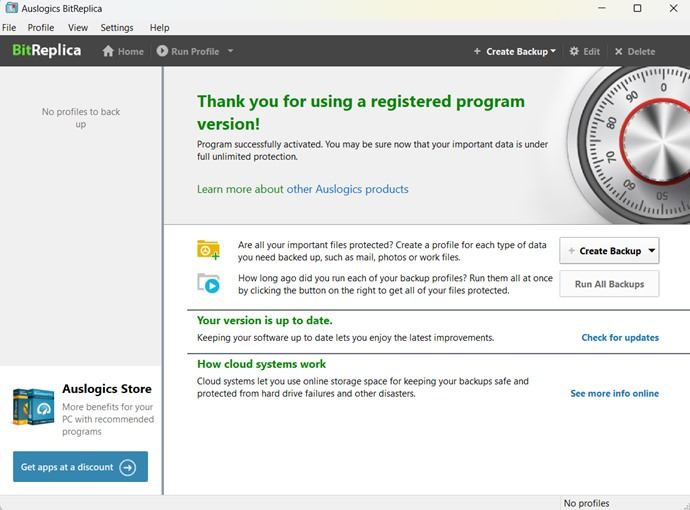Image resolution: width=690 pixels, height=510 pixels.
Task: Click the Auslogics Store heading
Action: [107, 389]
